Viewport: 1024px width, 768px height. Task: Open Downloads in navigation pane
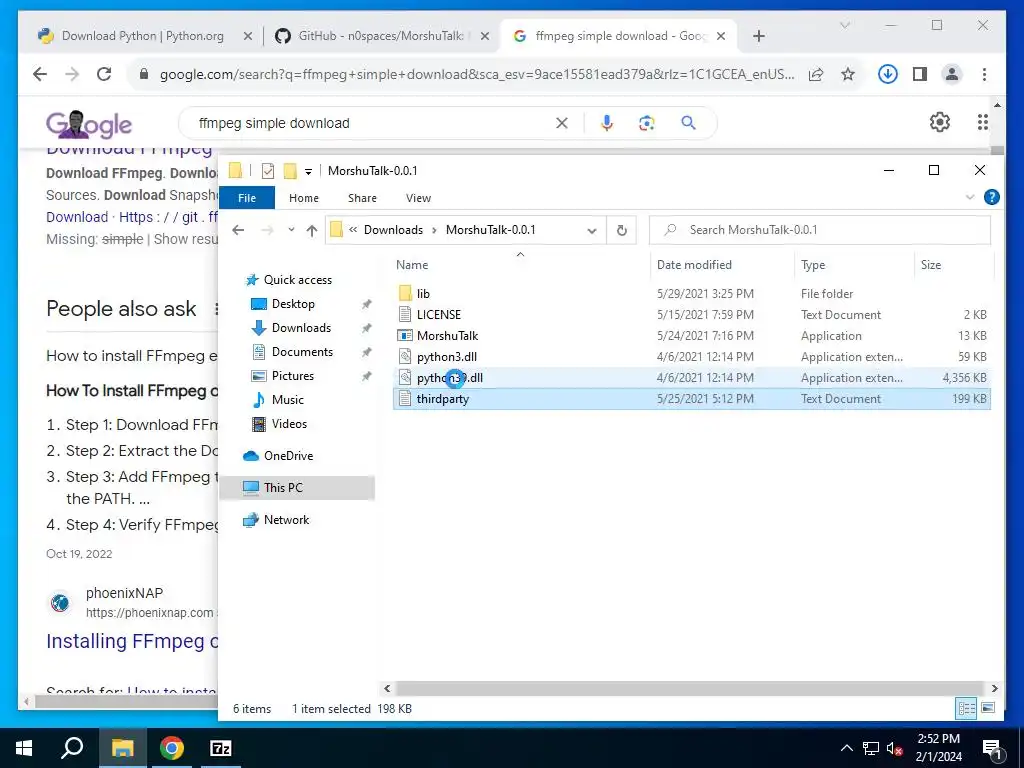[x=301, y=328]
